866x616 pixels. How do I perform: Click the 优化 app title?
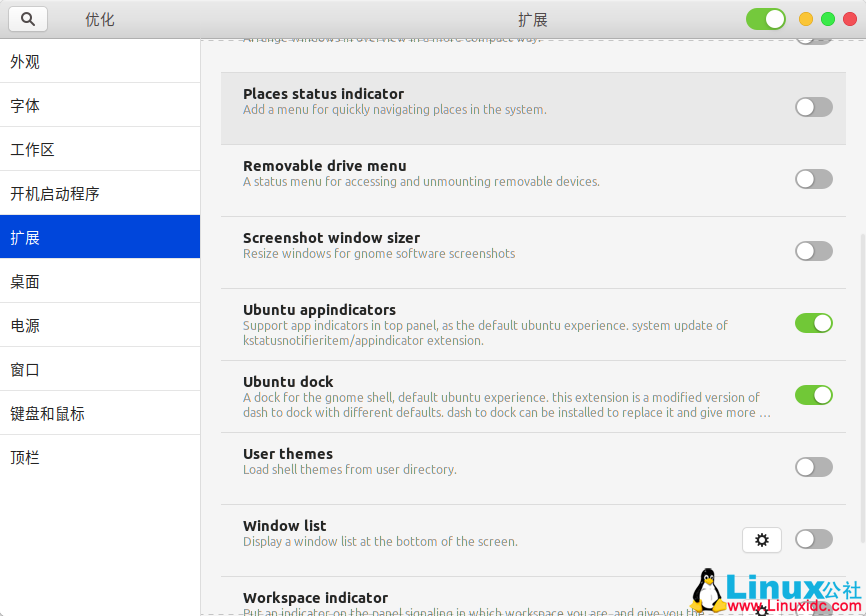click(100, 20)
